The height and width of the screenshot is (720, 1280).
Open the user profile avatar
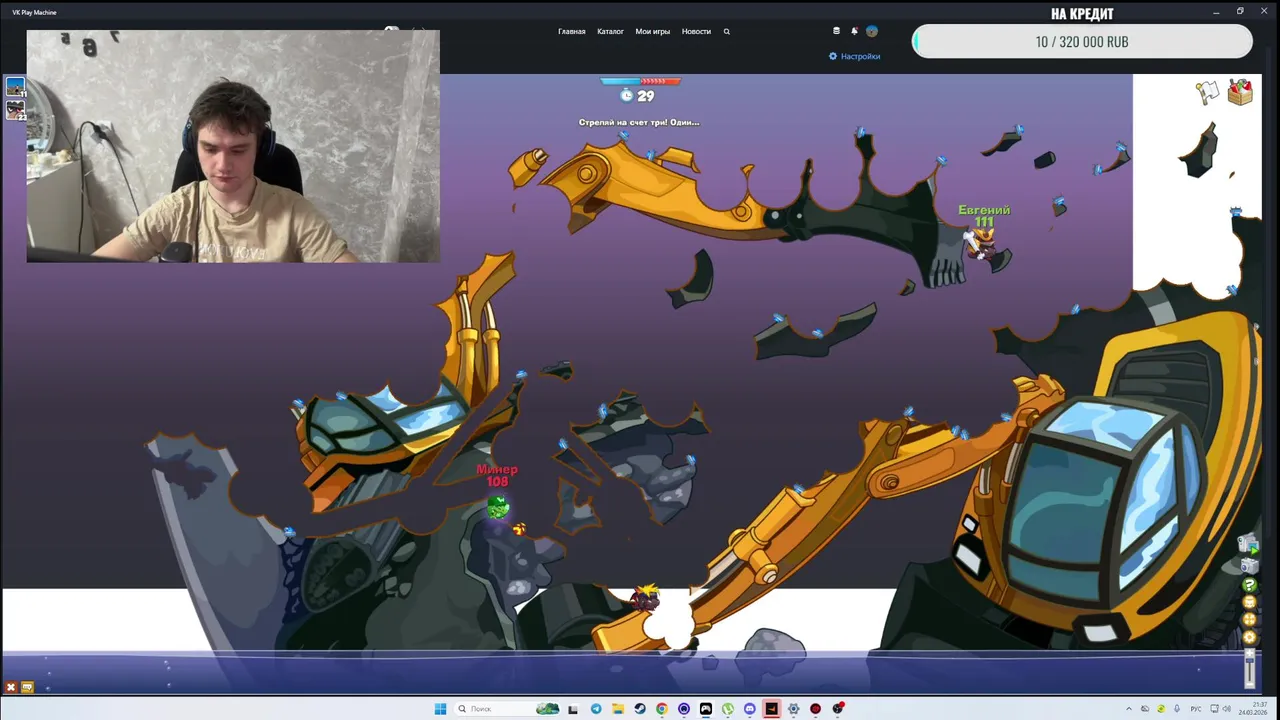pos(872,31)
